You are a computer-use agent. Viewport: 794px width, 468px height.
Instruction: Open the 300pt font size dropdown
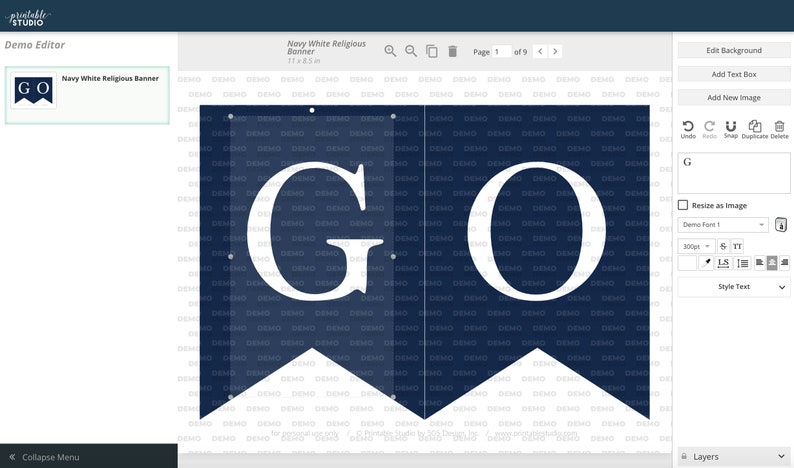coord(696,246)
